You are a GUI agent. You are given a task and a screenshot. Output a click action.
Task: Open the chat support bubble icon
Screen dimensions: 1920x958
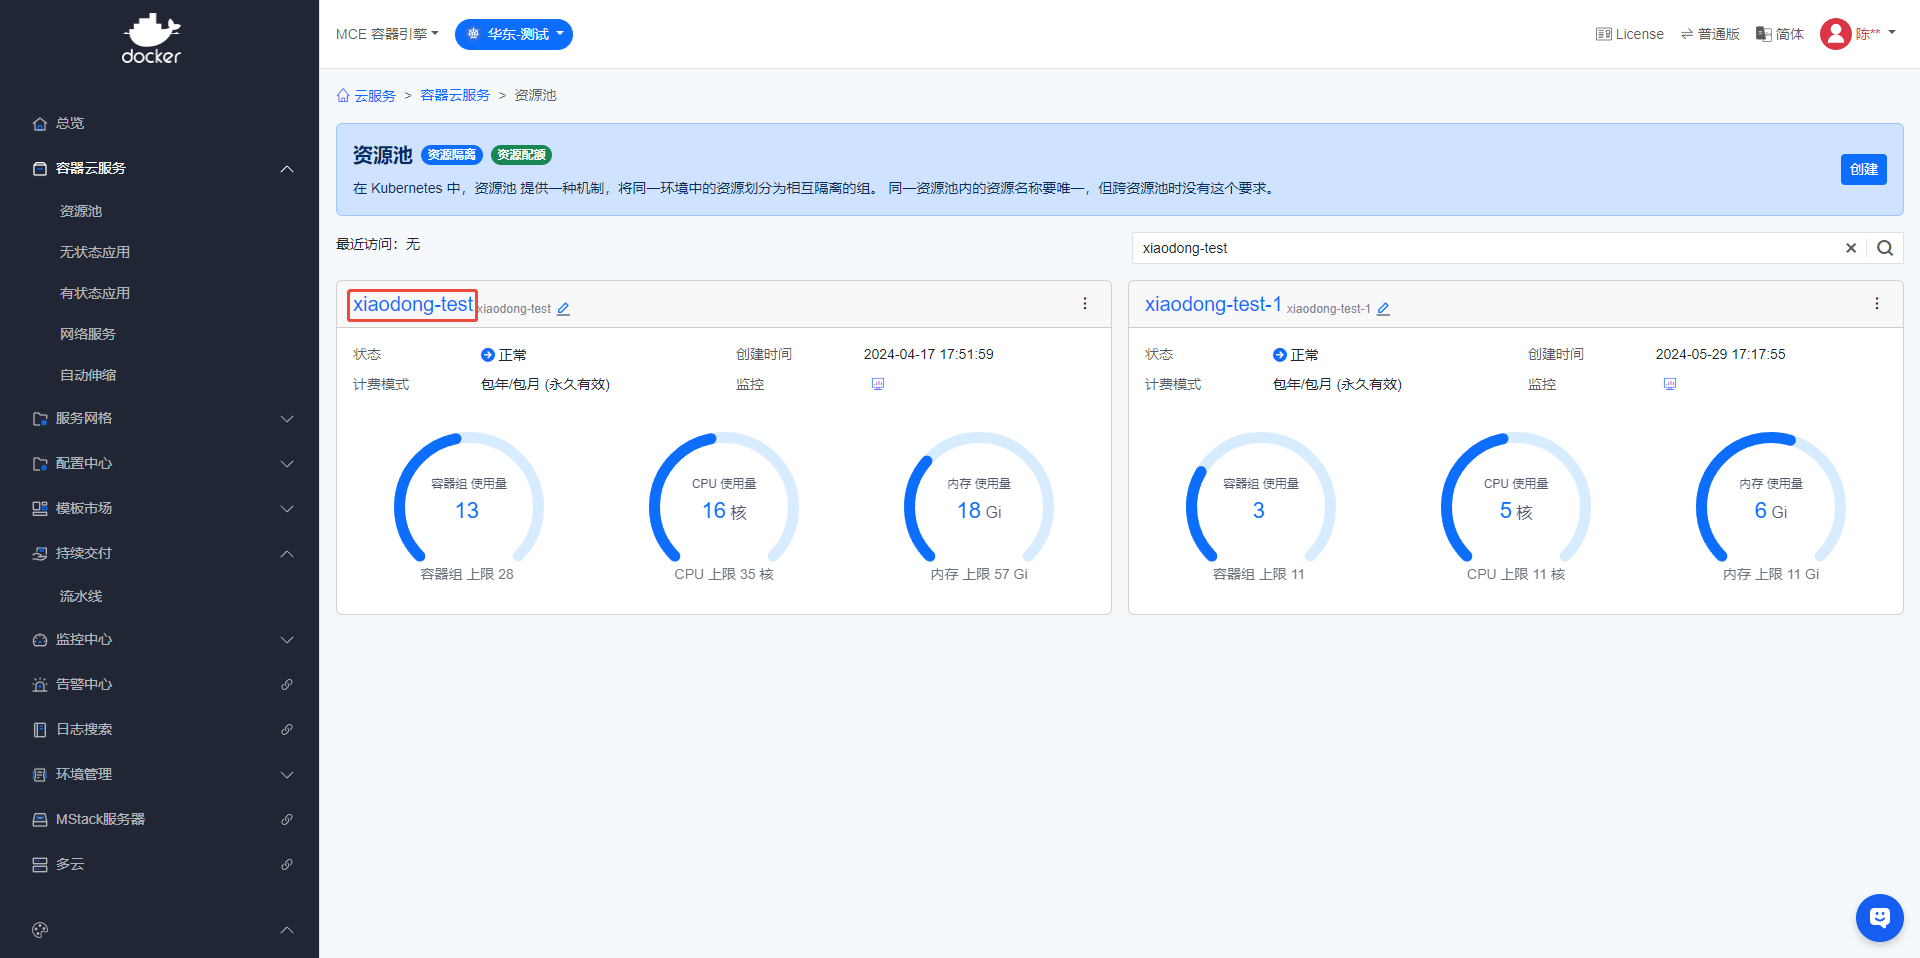(1879, 917)
